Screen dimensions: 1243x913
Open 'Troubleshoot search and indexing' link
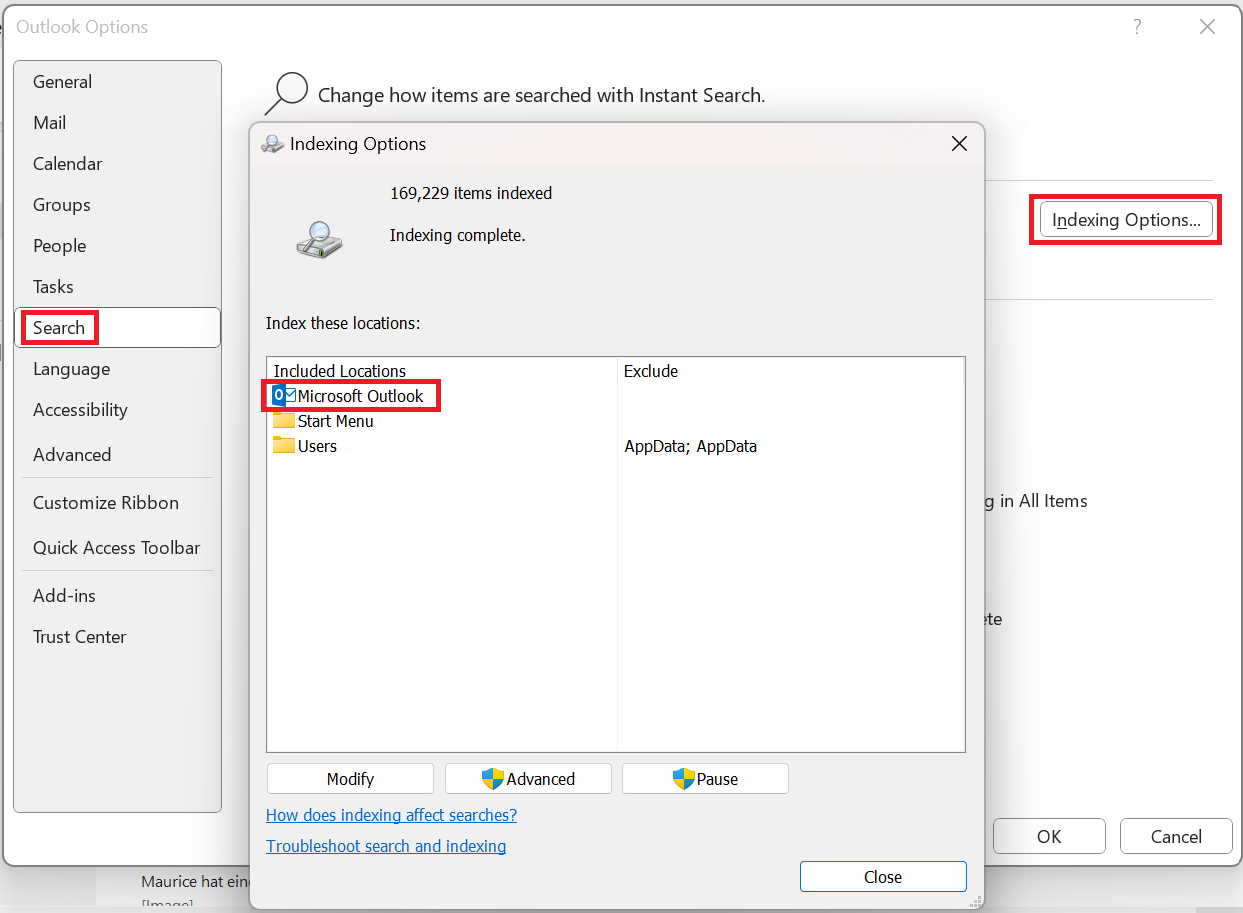(x=386, y=846)
